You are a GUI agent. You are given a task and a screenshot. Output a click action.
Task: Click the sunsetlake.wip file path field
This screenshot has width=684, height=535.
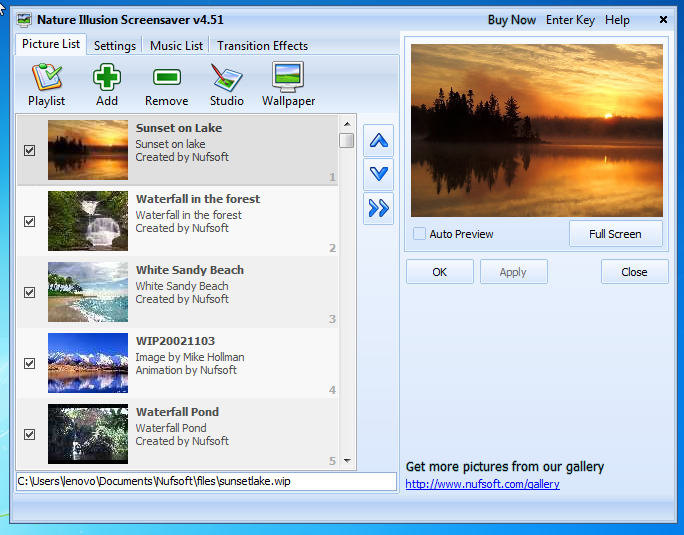click(206, 481)
